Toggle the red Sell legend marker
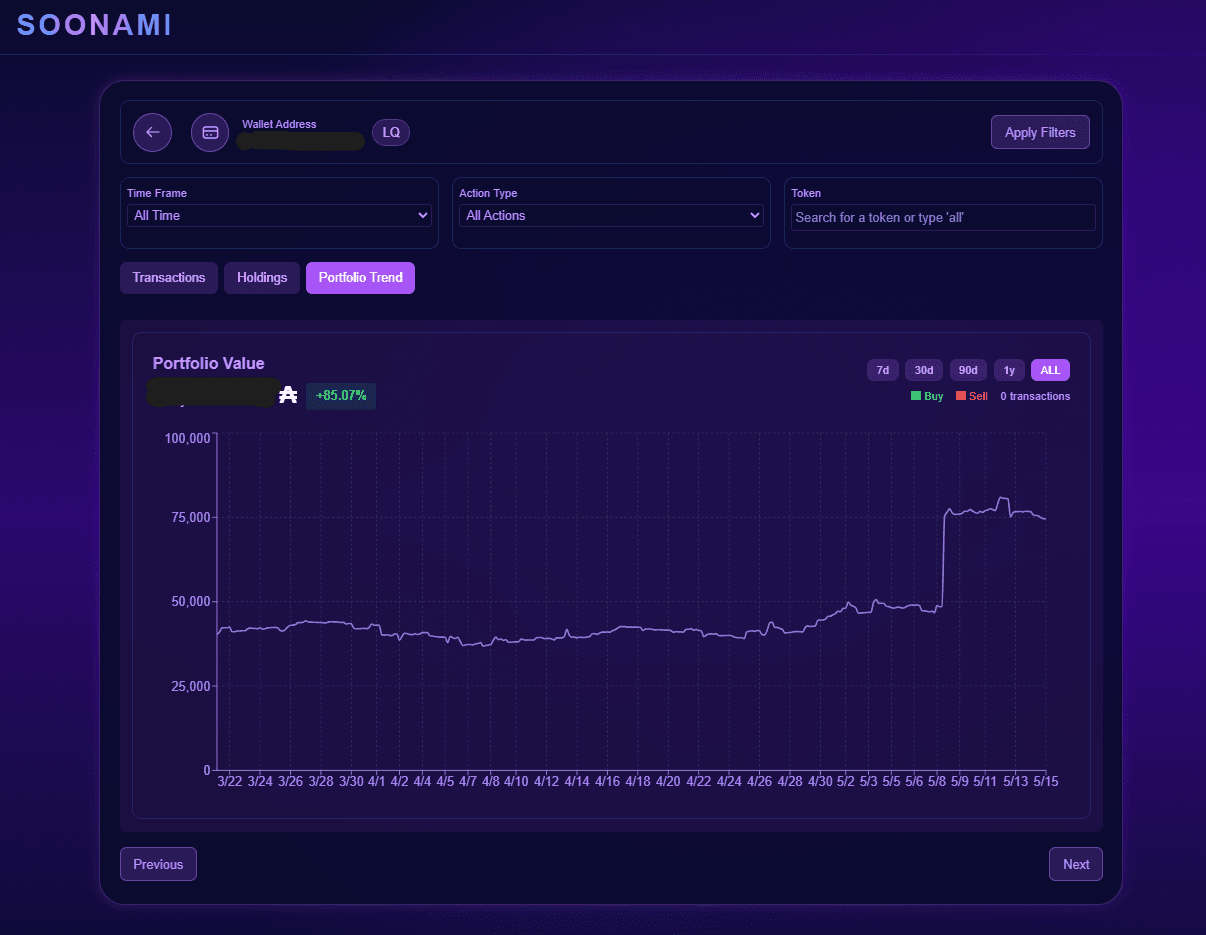Screen dimensions: 1206x935 [961, 396]
